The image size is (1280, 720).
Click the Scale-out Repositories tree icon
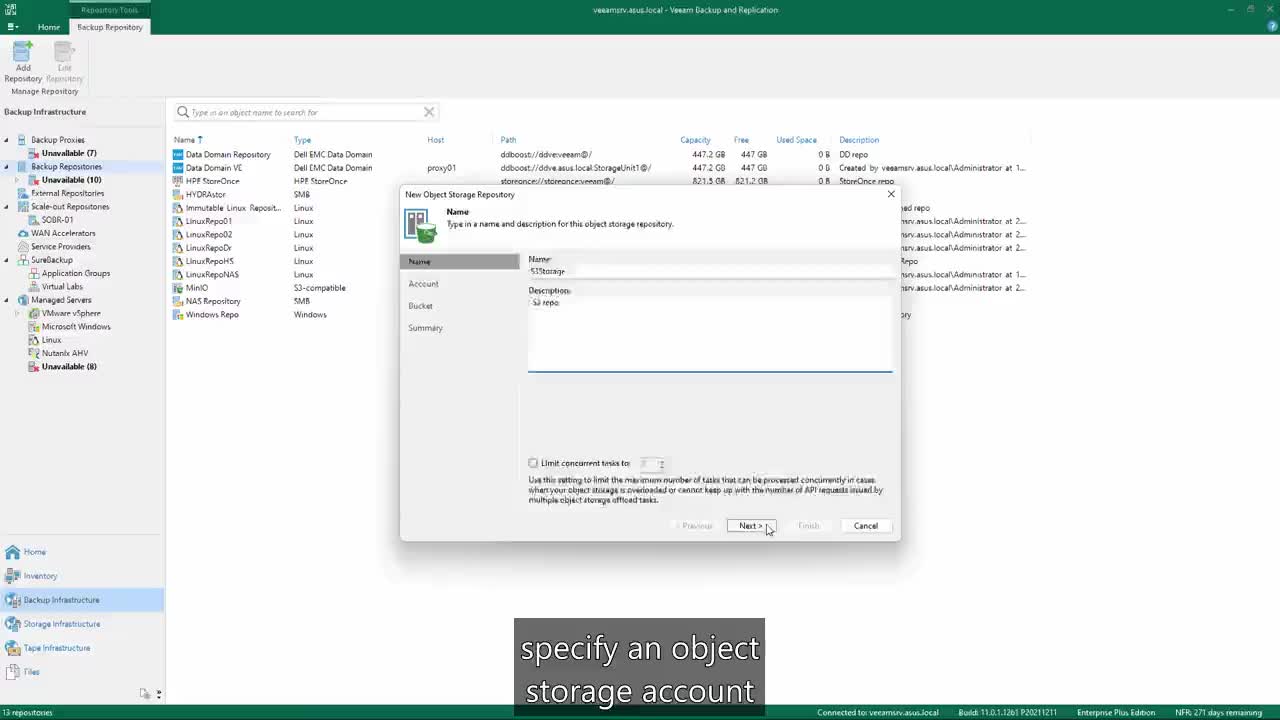coord(22,207)
